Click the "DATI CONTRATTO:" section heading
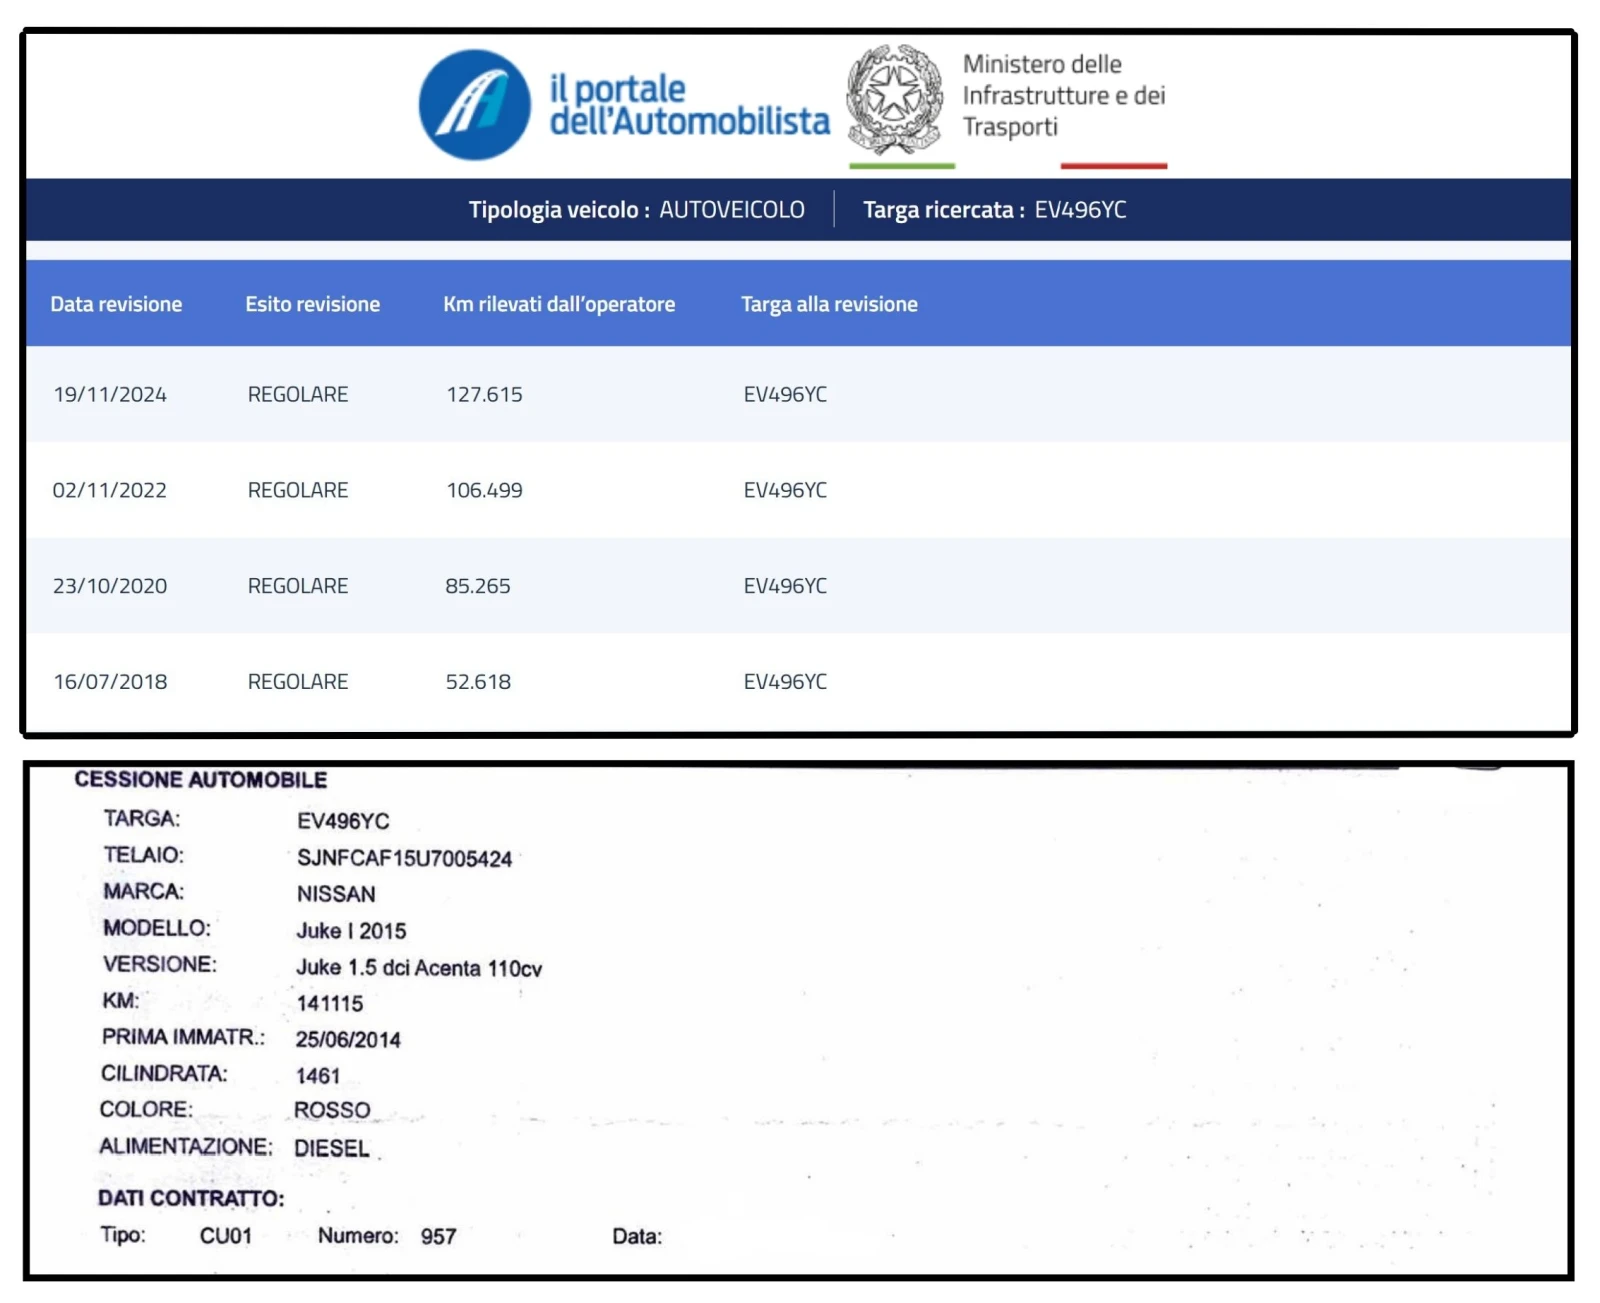The image size is (1600, 1303). [x=191, y=1199]
